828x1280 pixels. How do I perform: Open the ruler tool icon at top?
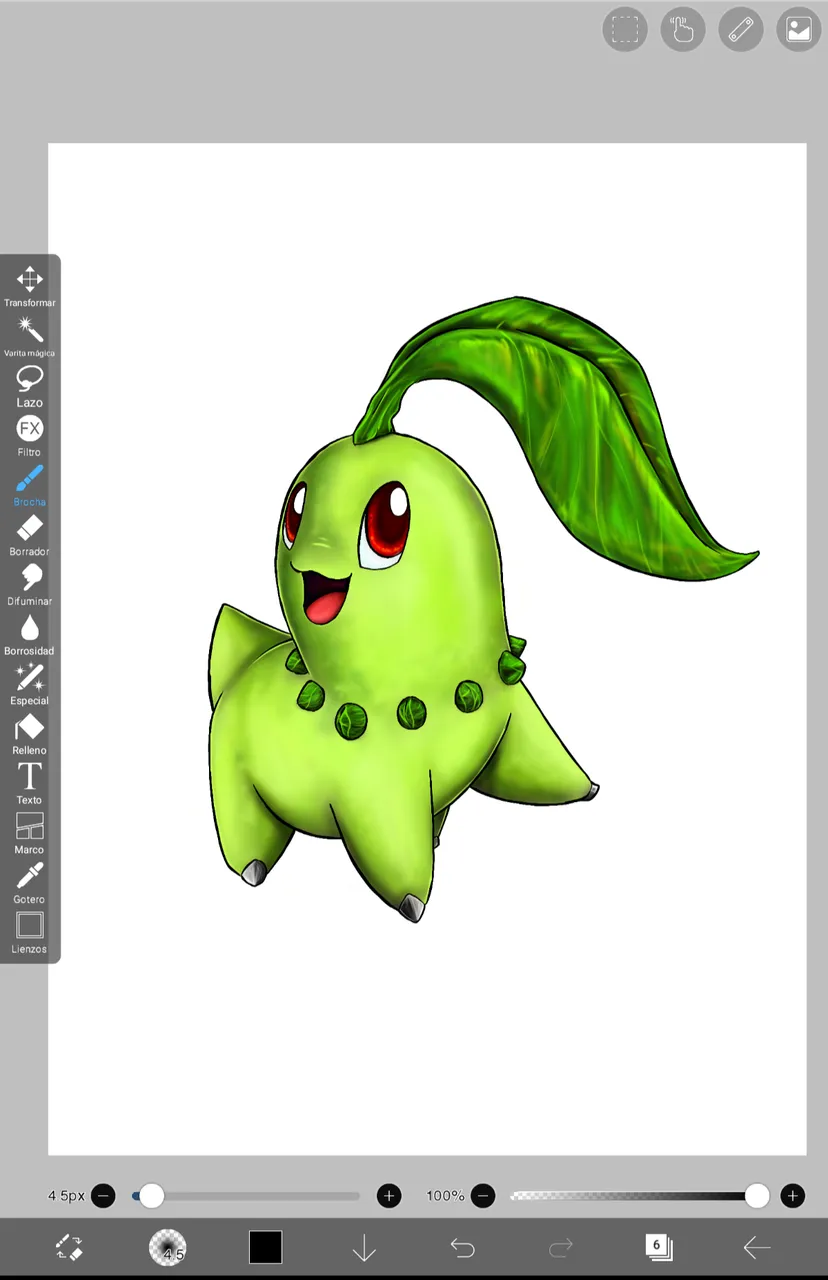coord(741,29)
